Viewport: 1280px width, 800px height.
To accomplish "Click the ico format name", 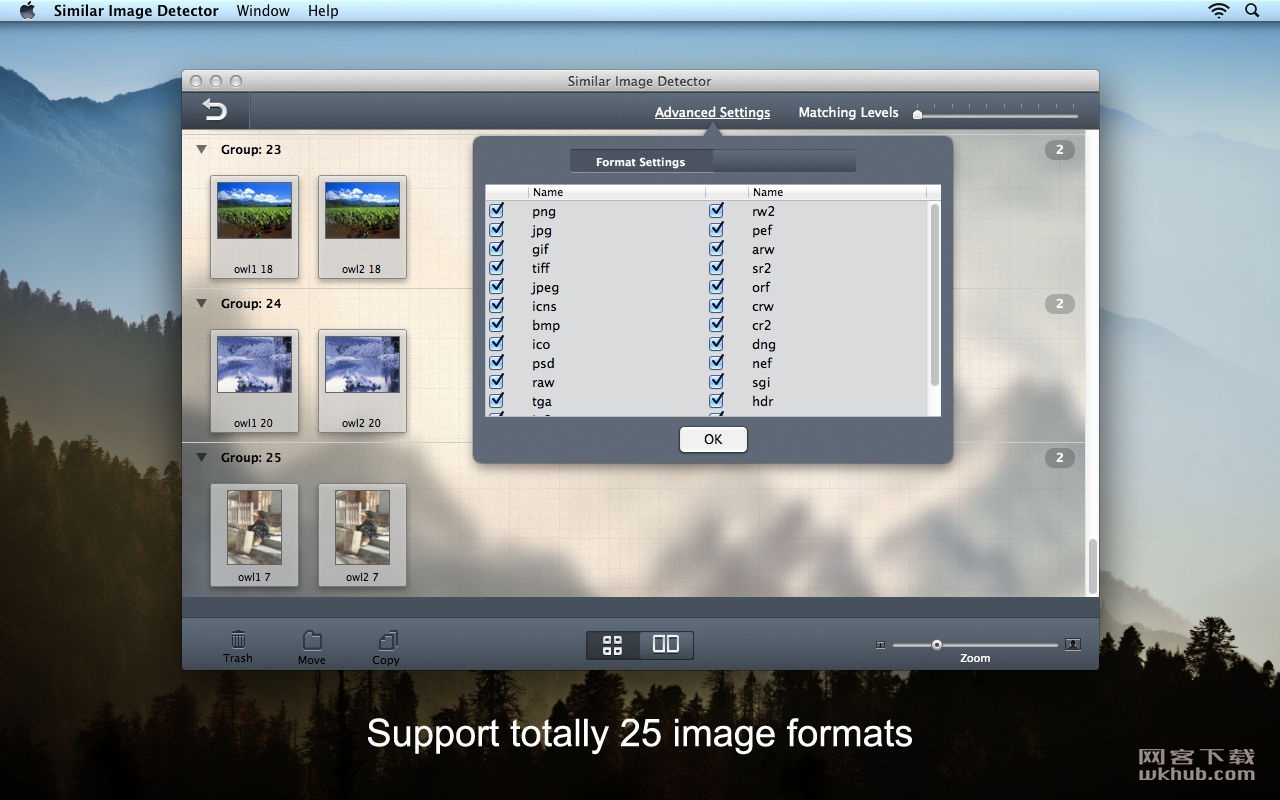I will click(541, 344).
